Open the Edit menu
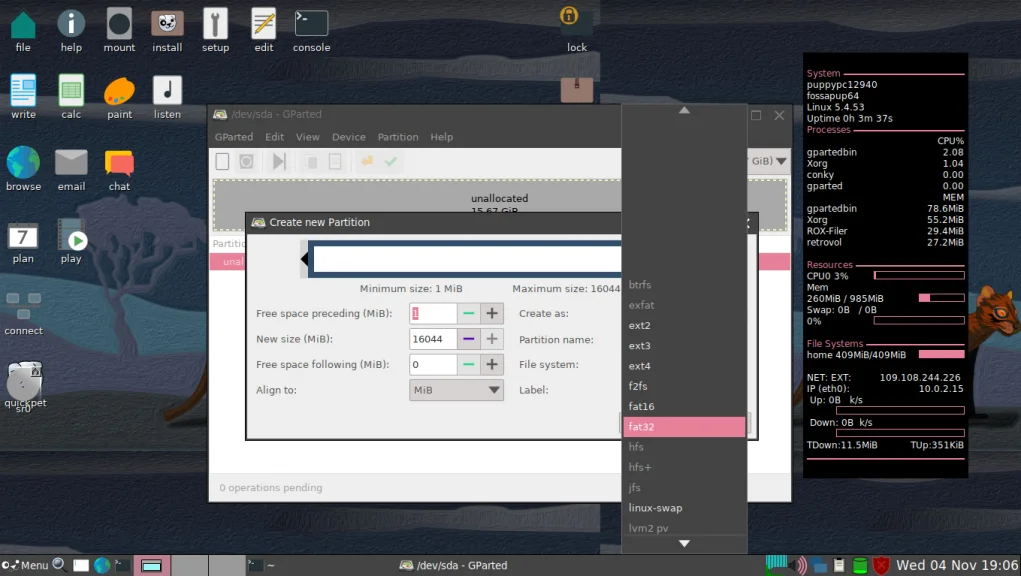Viewport: 1021px width, 576px height. pyautogui.click(x=274, y=137)
